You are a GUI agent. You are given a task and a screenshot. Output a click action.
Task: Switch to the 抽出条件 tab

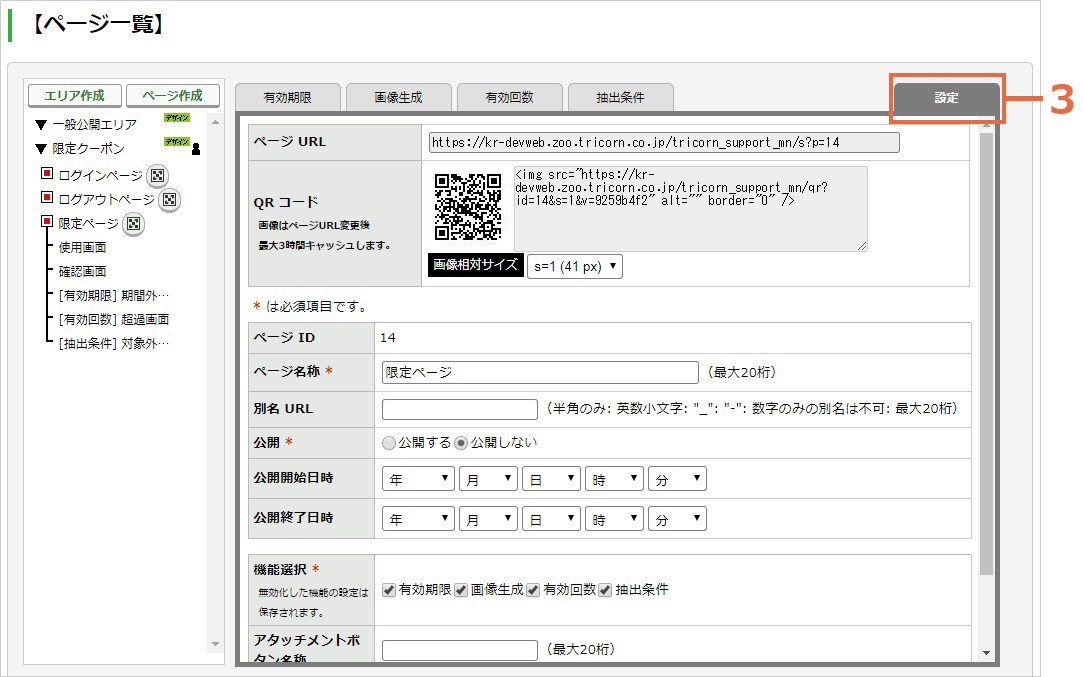tap(621, 97)
